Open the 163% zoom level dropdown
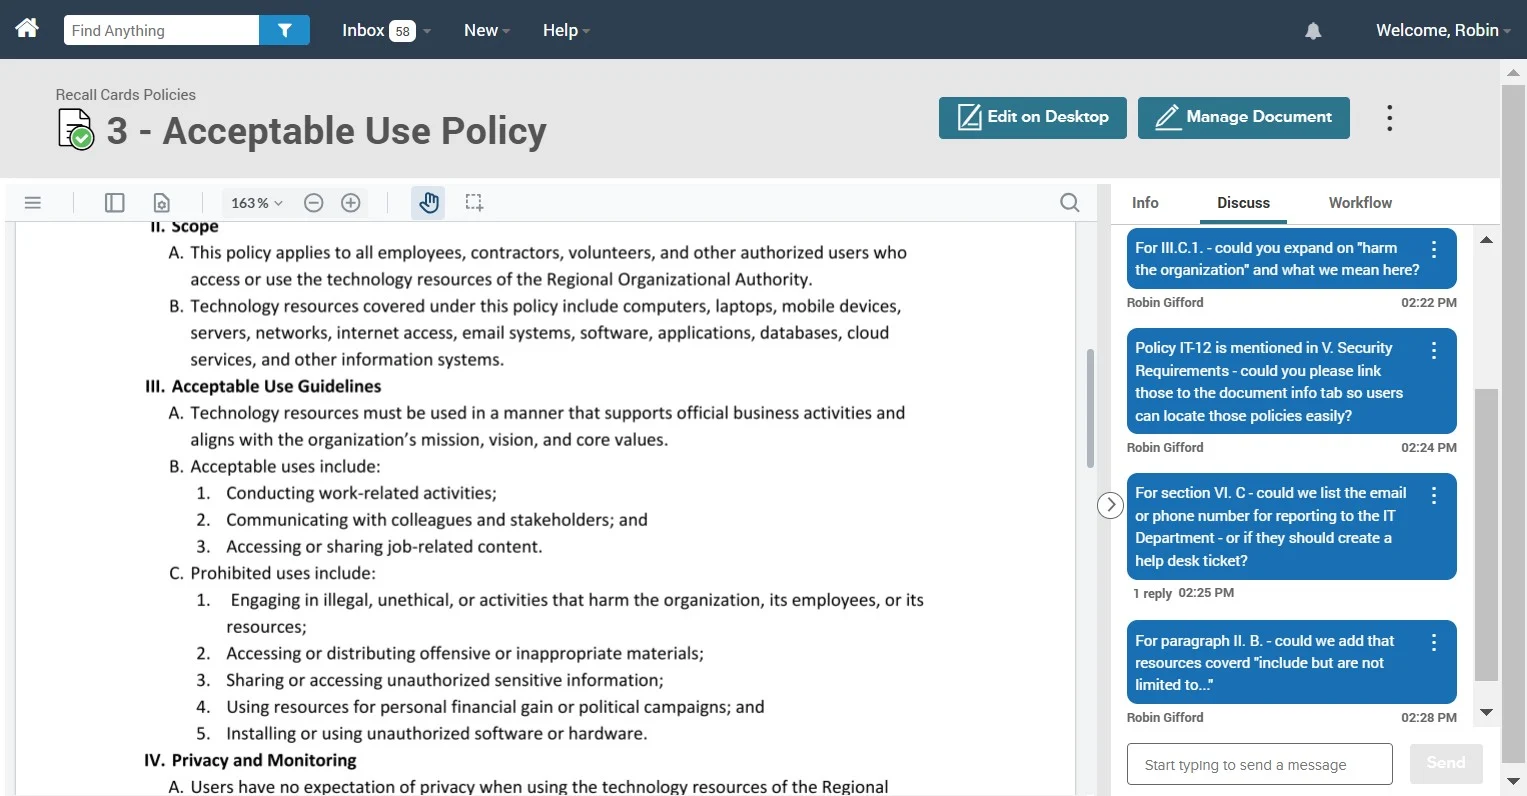The image size is (1527, 796). (x=257, y=203)
